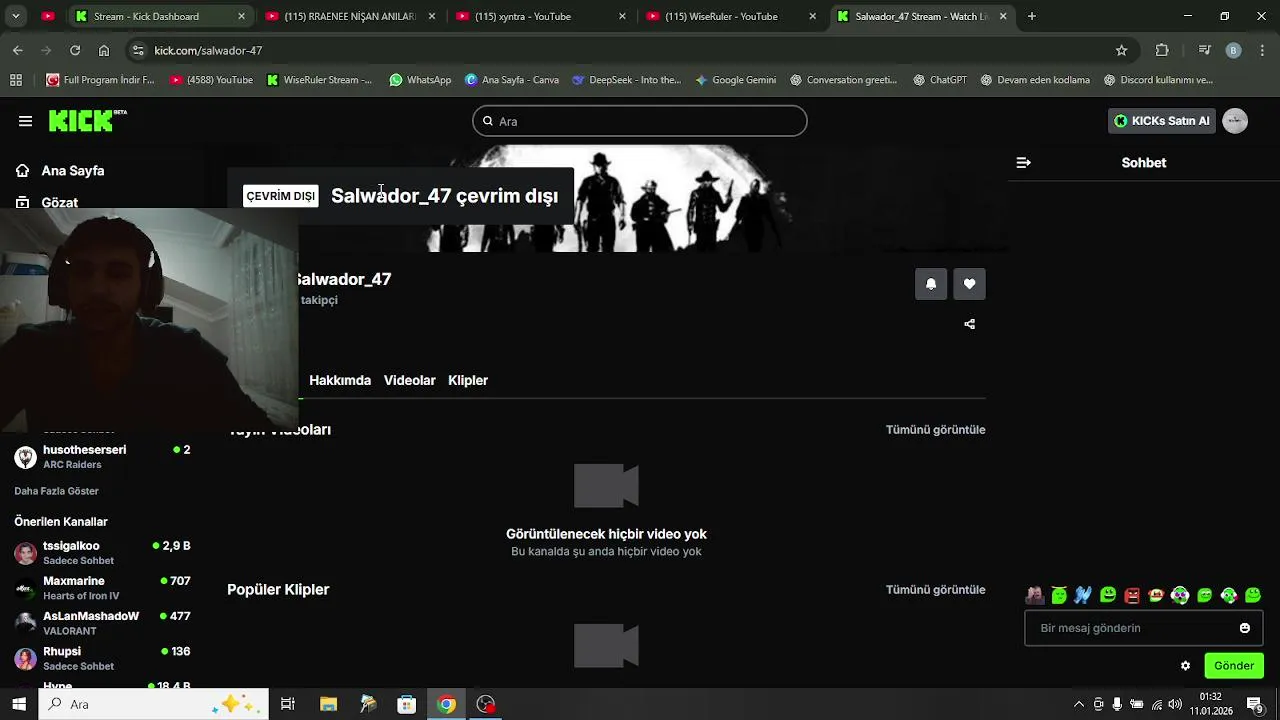Send chat message with Gönder button
The width and height of the screenshot is (1280, 720).
coord(1234,666)
